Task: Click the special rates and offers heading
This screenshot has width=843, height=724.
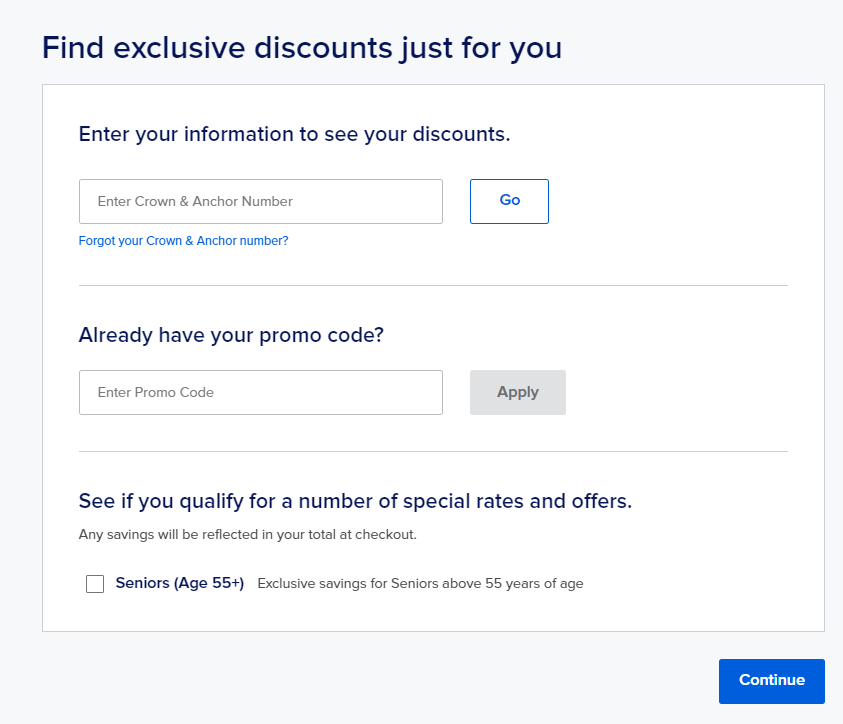Action: click(355, 501)
